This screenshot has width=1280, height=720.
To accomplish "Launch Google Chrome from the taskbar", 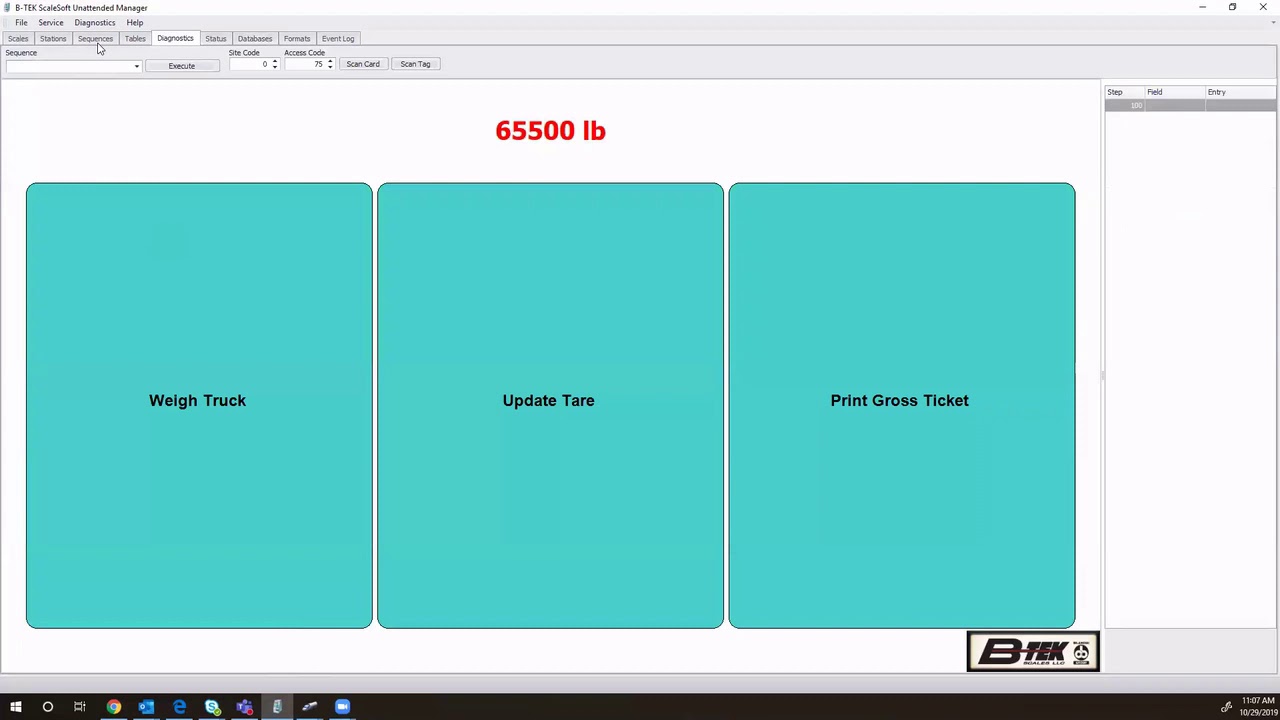I will 113,707.
